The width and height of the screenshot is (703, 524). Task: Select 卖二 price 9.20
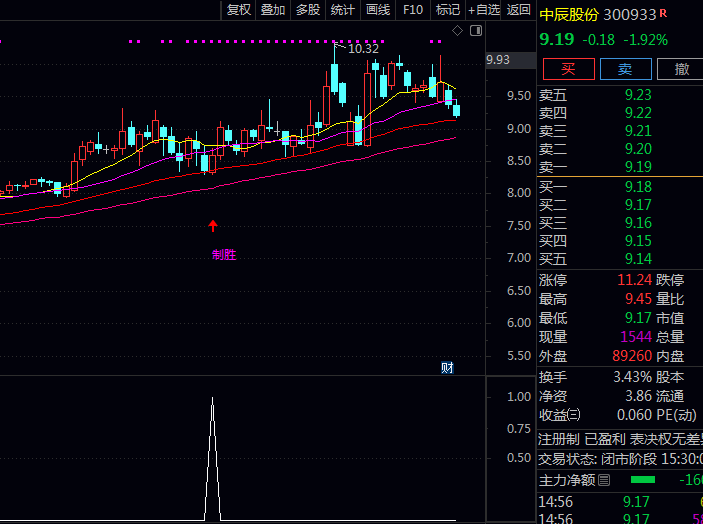[638, 149]
